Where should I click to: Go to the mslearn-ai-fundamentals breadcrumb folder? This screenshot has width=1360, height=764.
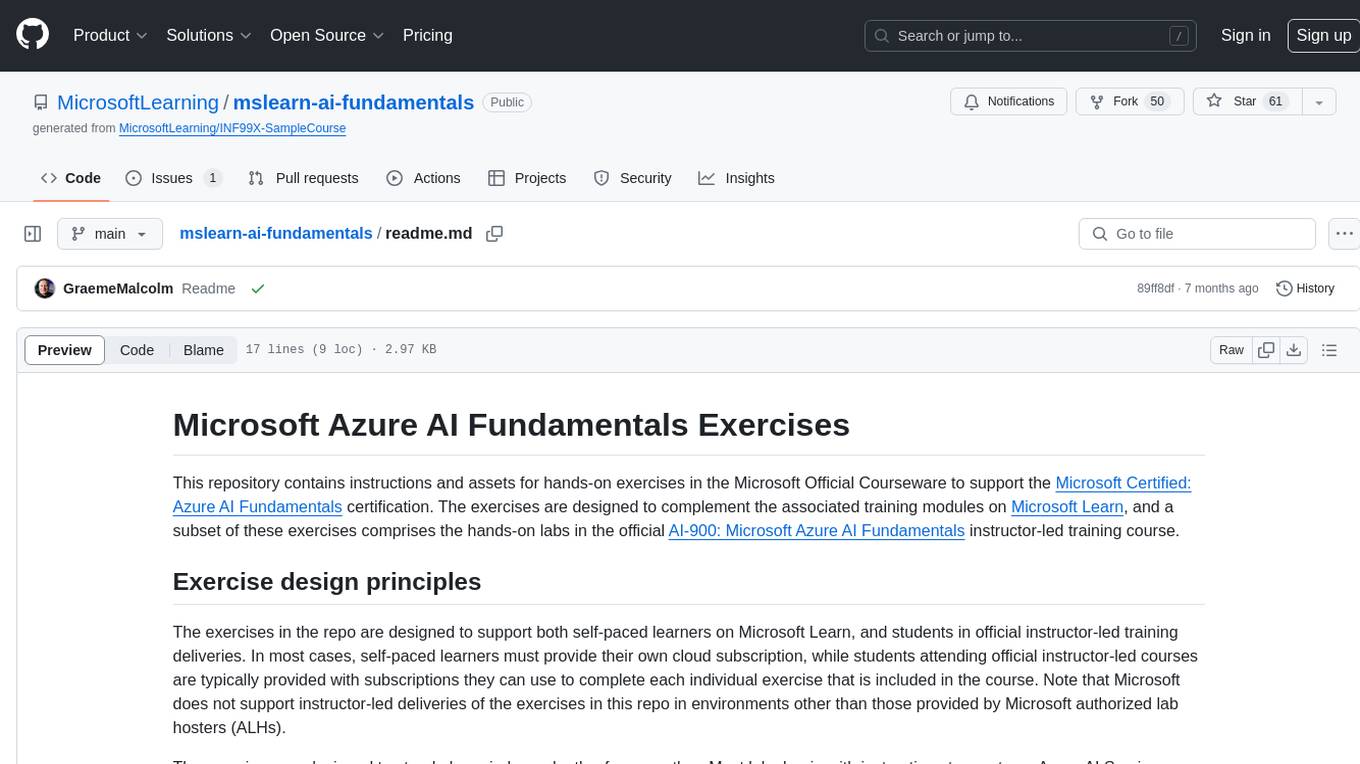[x=276, y=233]
